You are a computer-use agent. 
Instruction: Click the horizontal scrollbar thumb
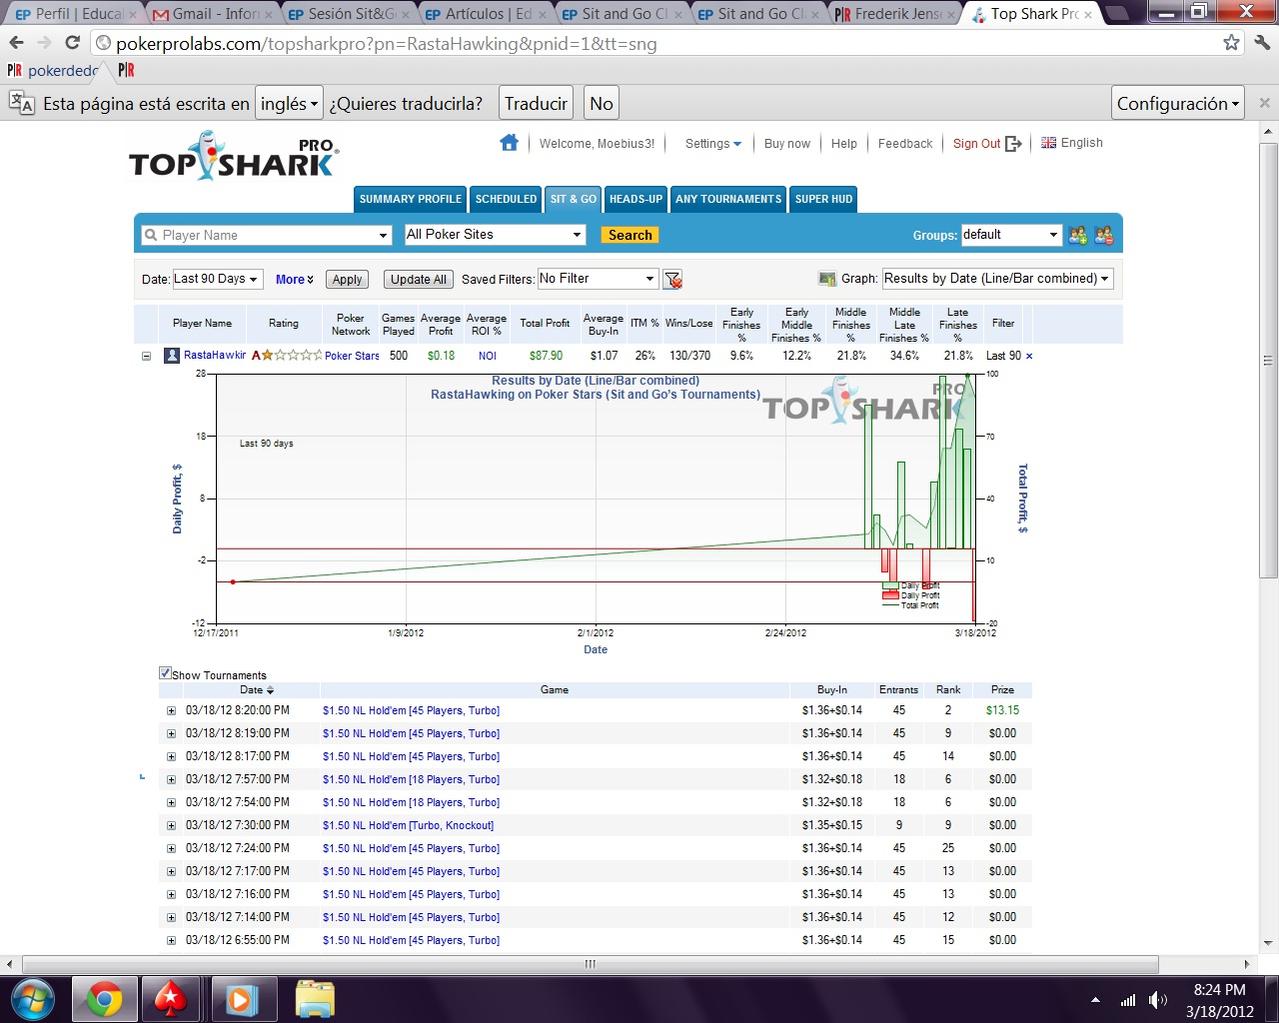590,964
